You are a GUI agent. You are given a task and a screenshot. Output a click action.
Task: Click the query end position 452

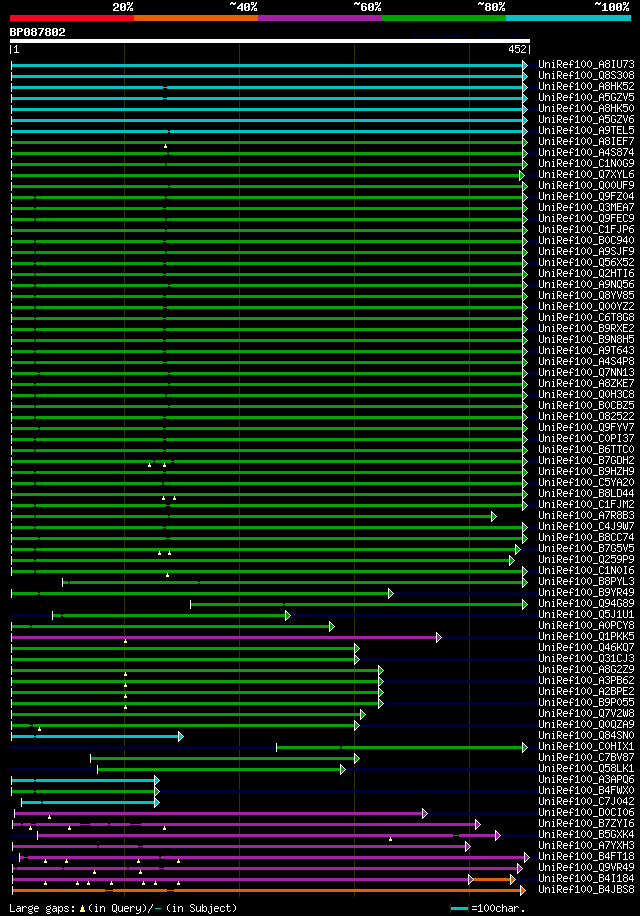click(x=517, y=50)
